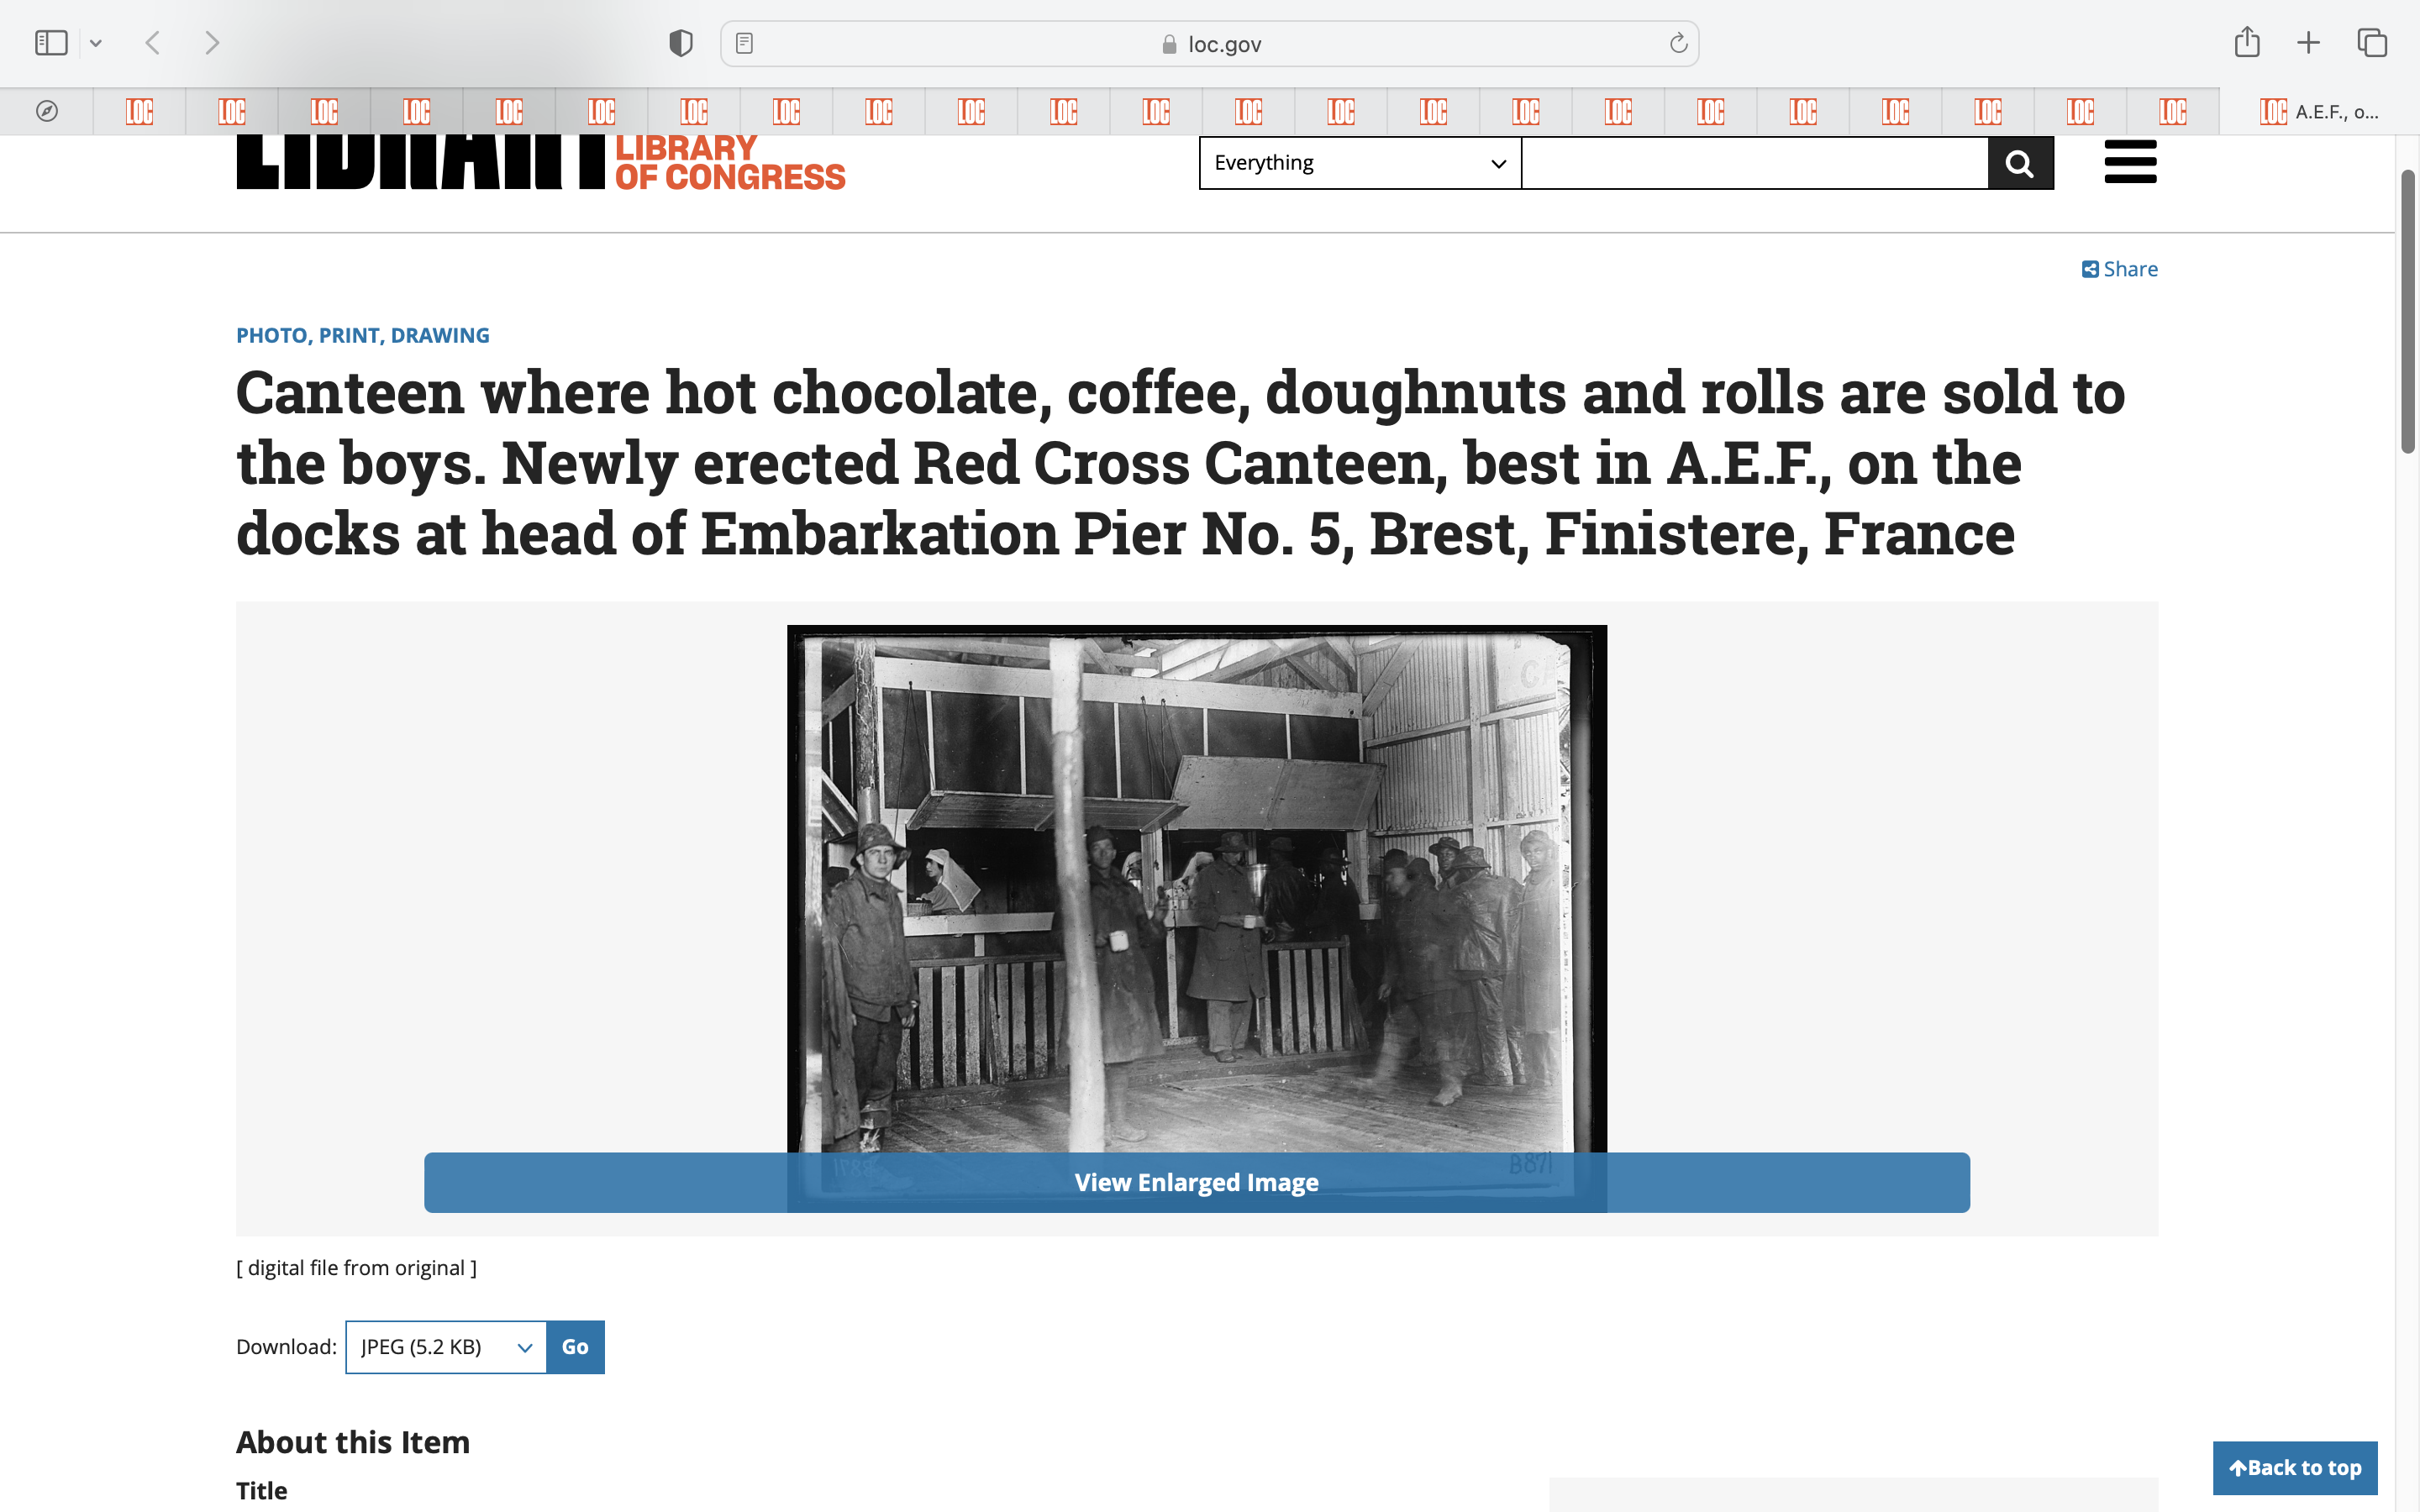Click the Safari sidebar toggle icon

(51, 43)
